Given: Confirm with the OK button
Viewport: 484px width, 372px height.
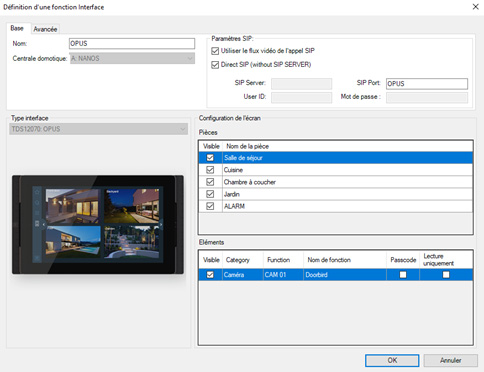Looking at the screenshot, I should 392,360.
